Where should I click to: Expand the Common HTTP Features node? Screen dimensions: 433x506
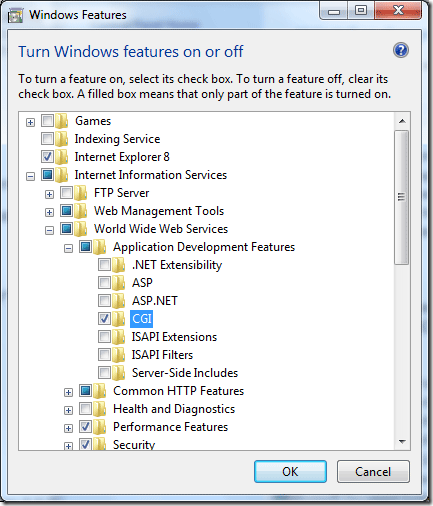point(68,392)
